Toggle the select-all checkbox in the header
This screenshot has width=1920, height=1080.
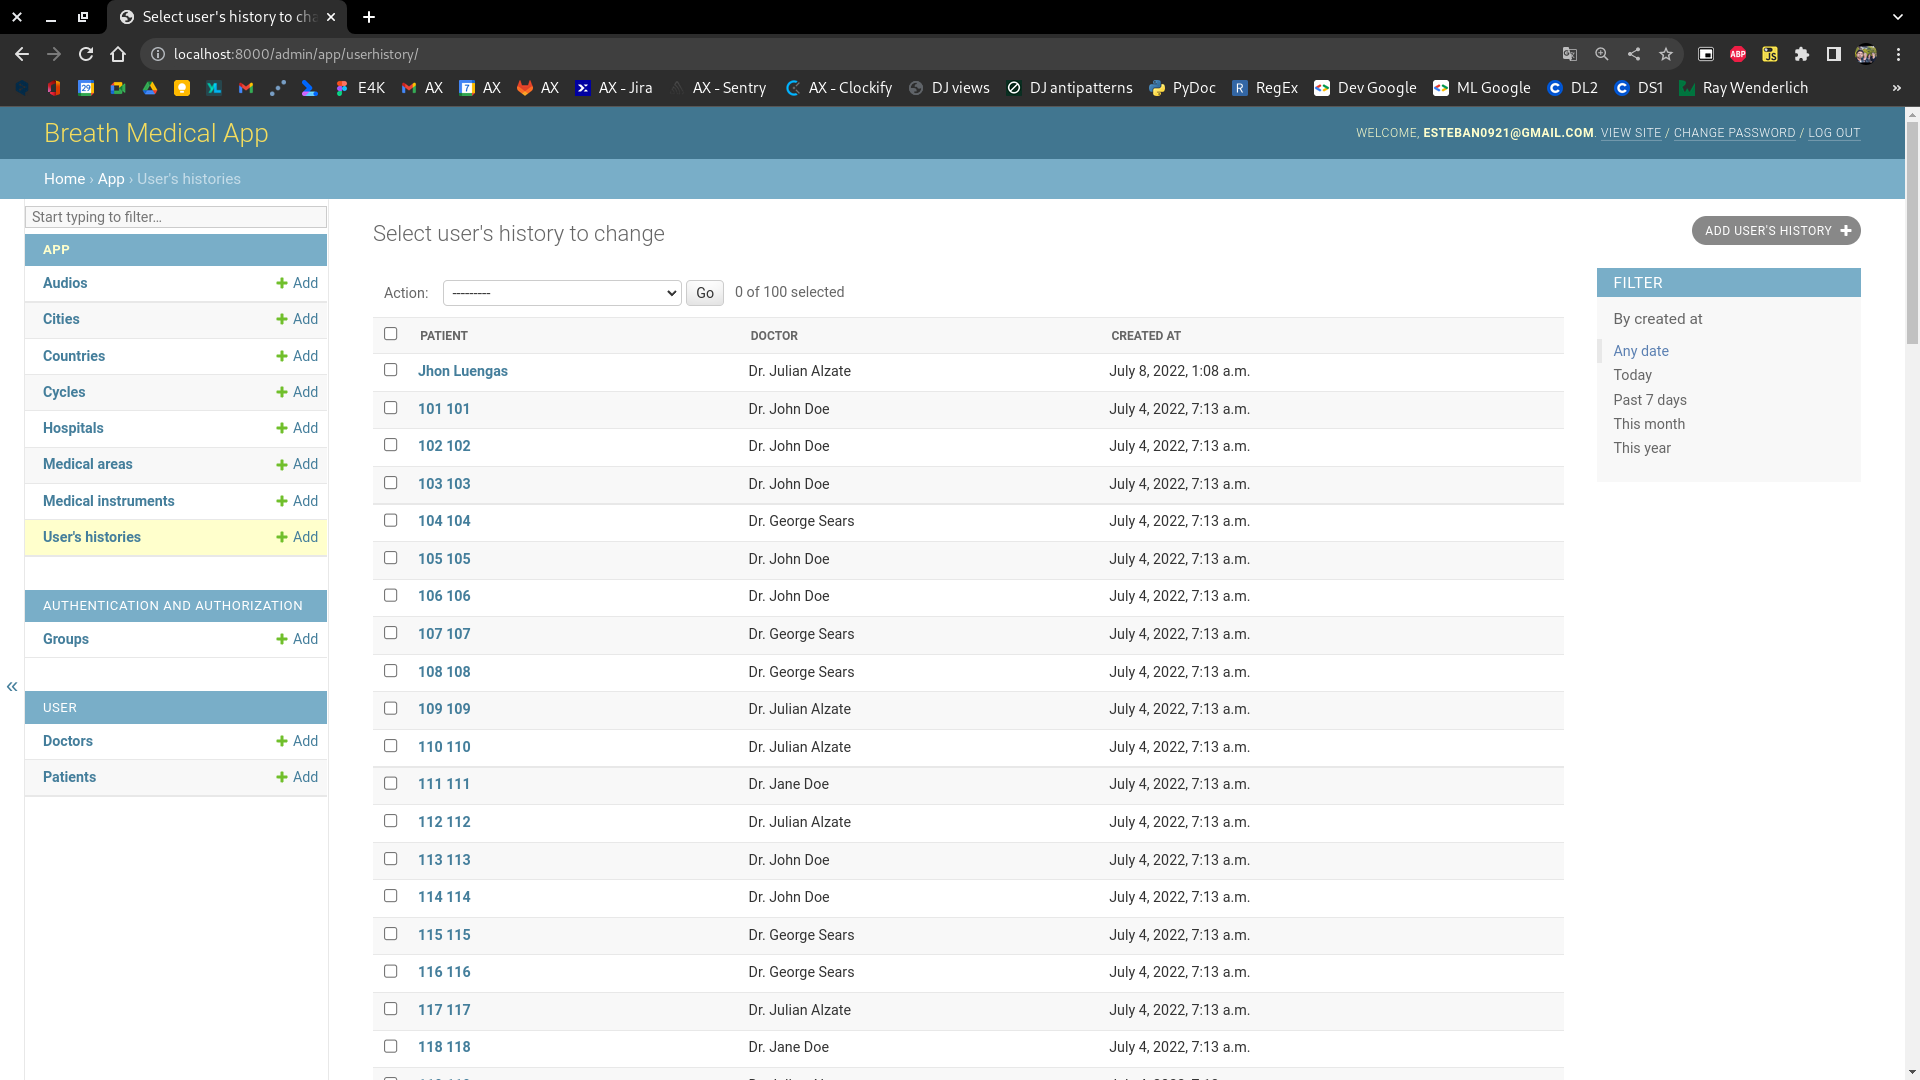tap(391, 334)
